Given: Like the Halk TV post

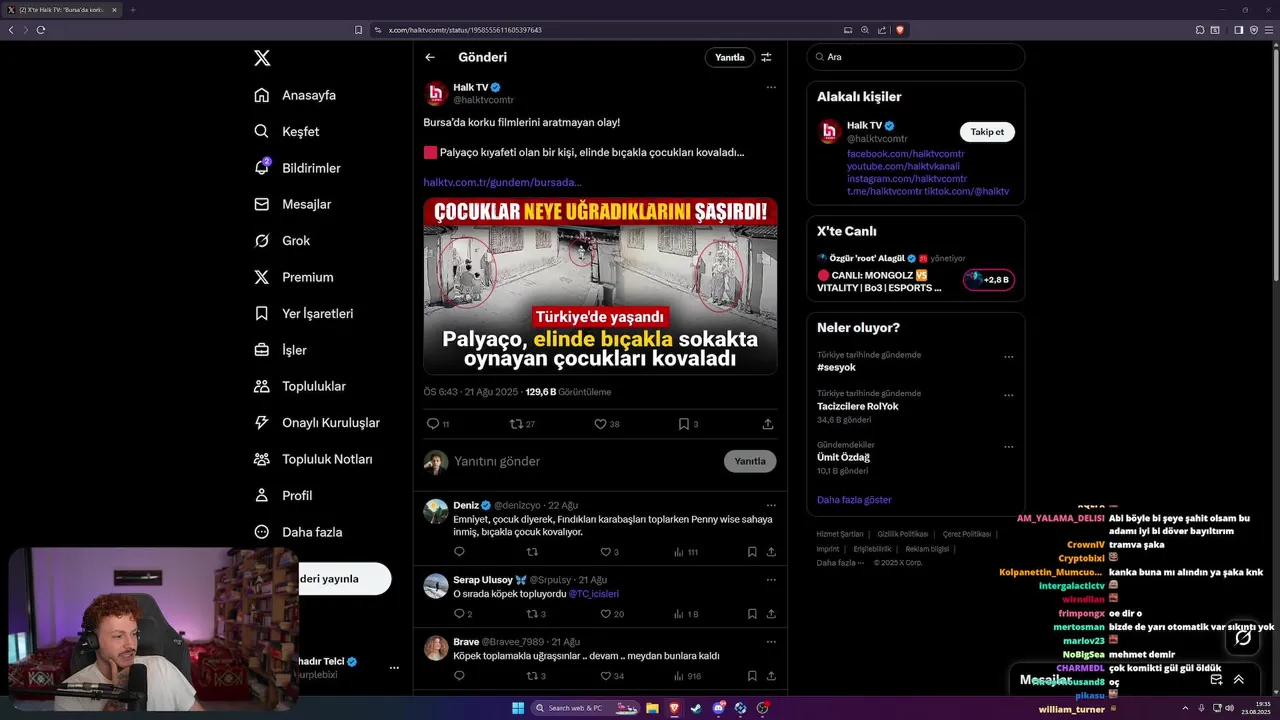Looking at the screenshot, I should (x=600, y=424).
